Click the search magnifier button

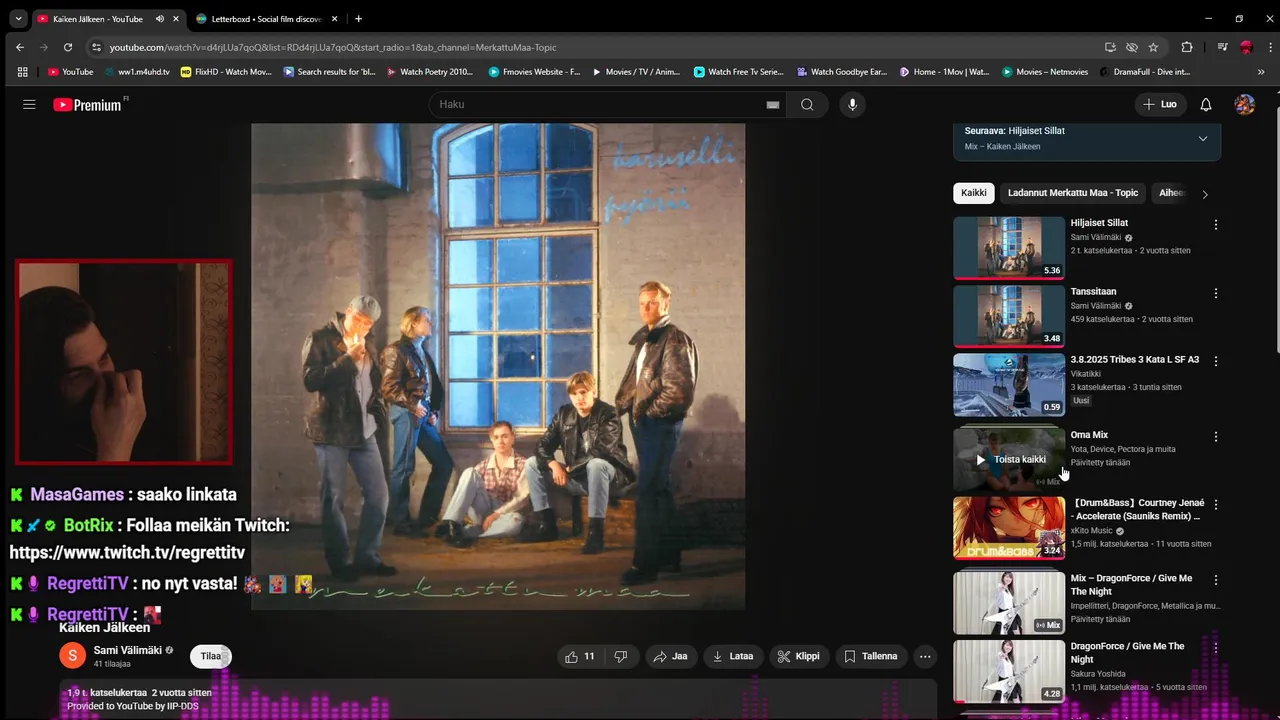807,104
